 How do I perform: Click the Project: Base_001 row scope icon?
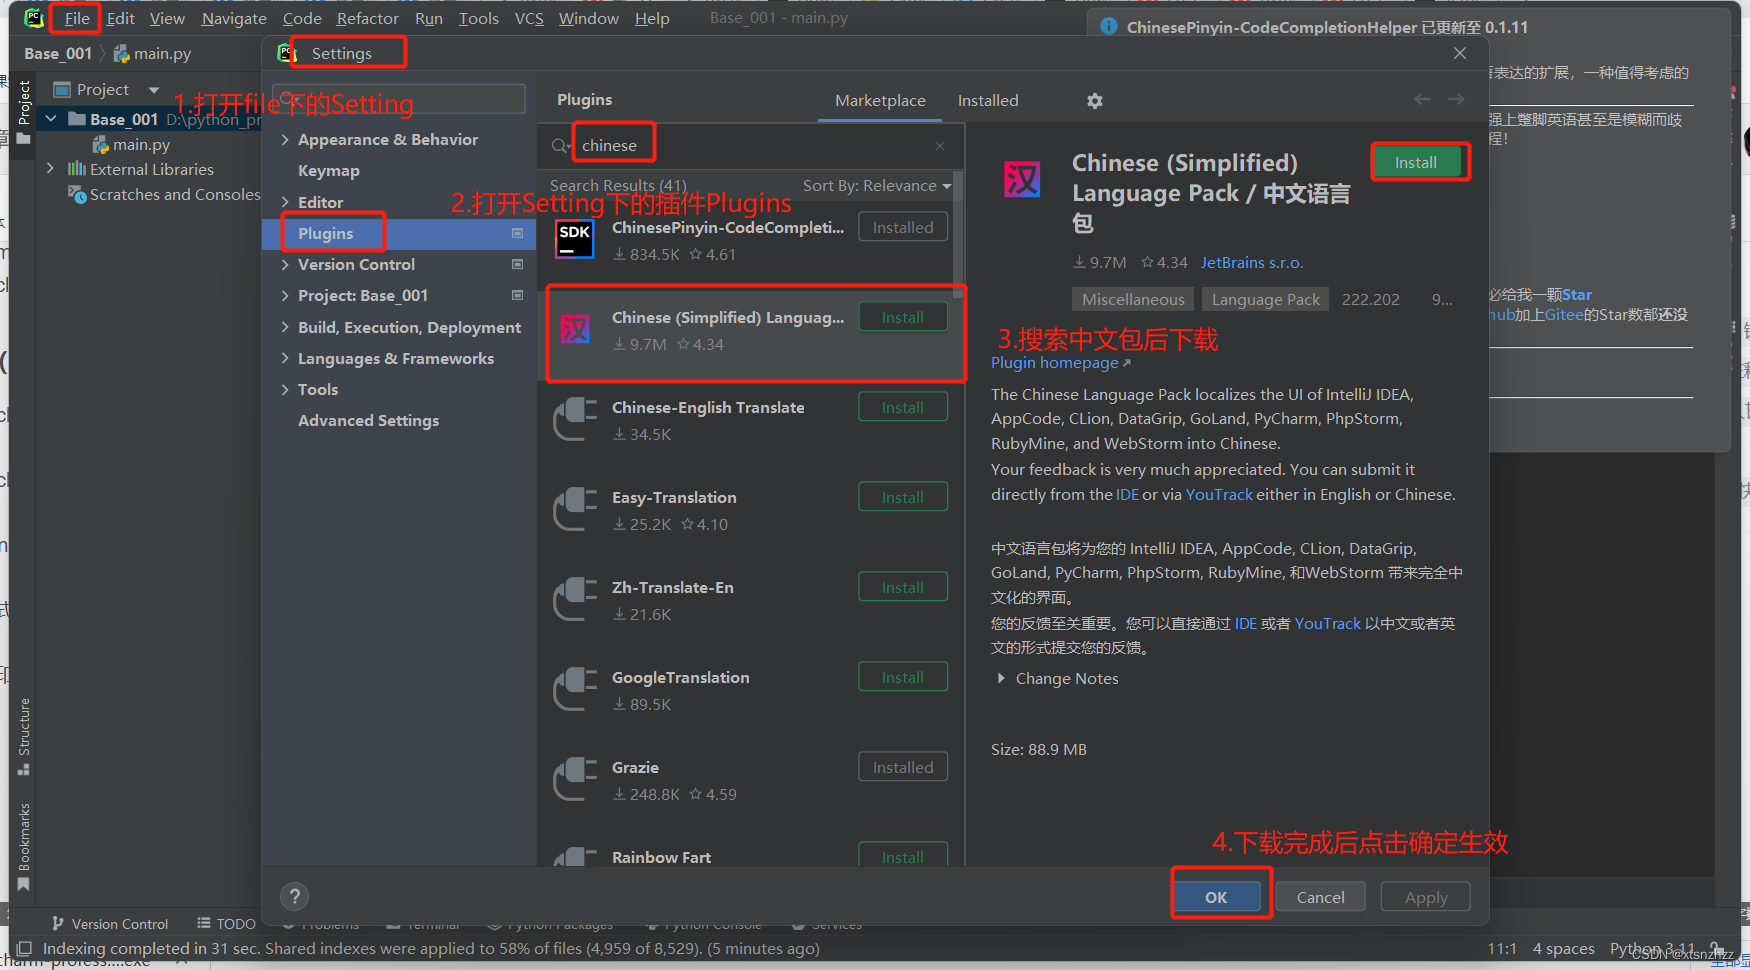coord(517,295)
